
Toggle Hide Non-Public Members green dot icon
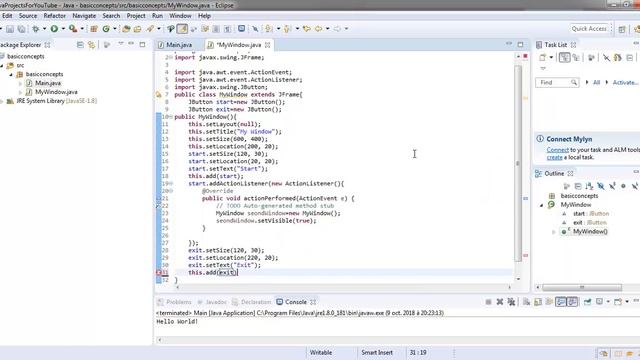[623, 186]
